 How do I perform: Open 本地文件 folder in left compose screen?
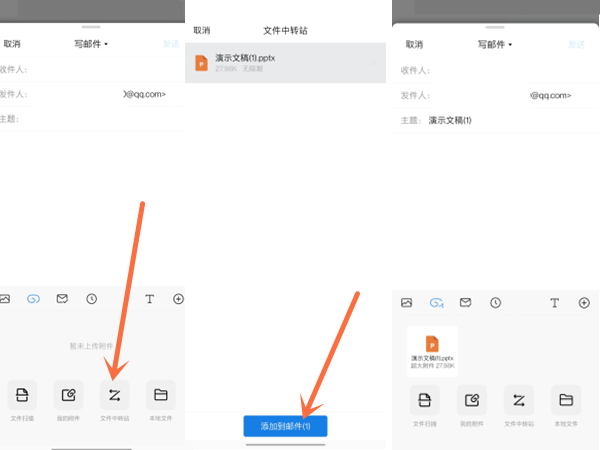tap(160, 394)
